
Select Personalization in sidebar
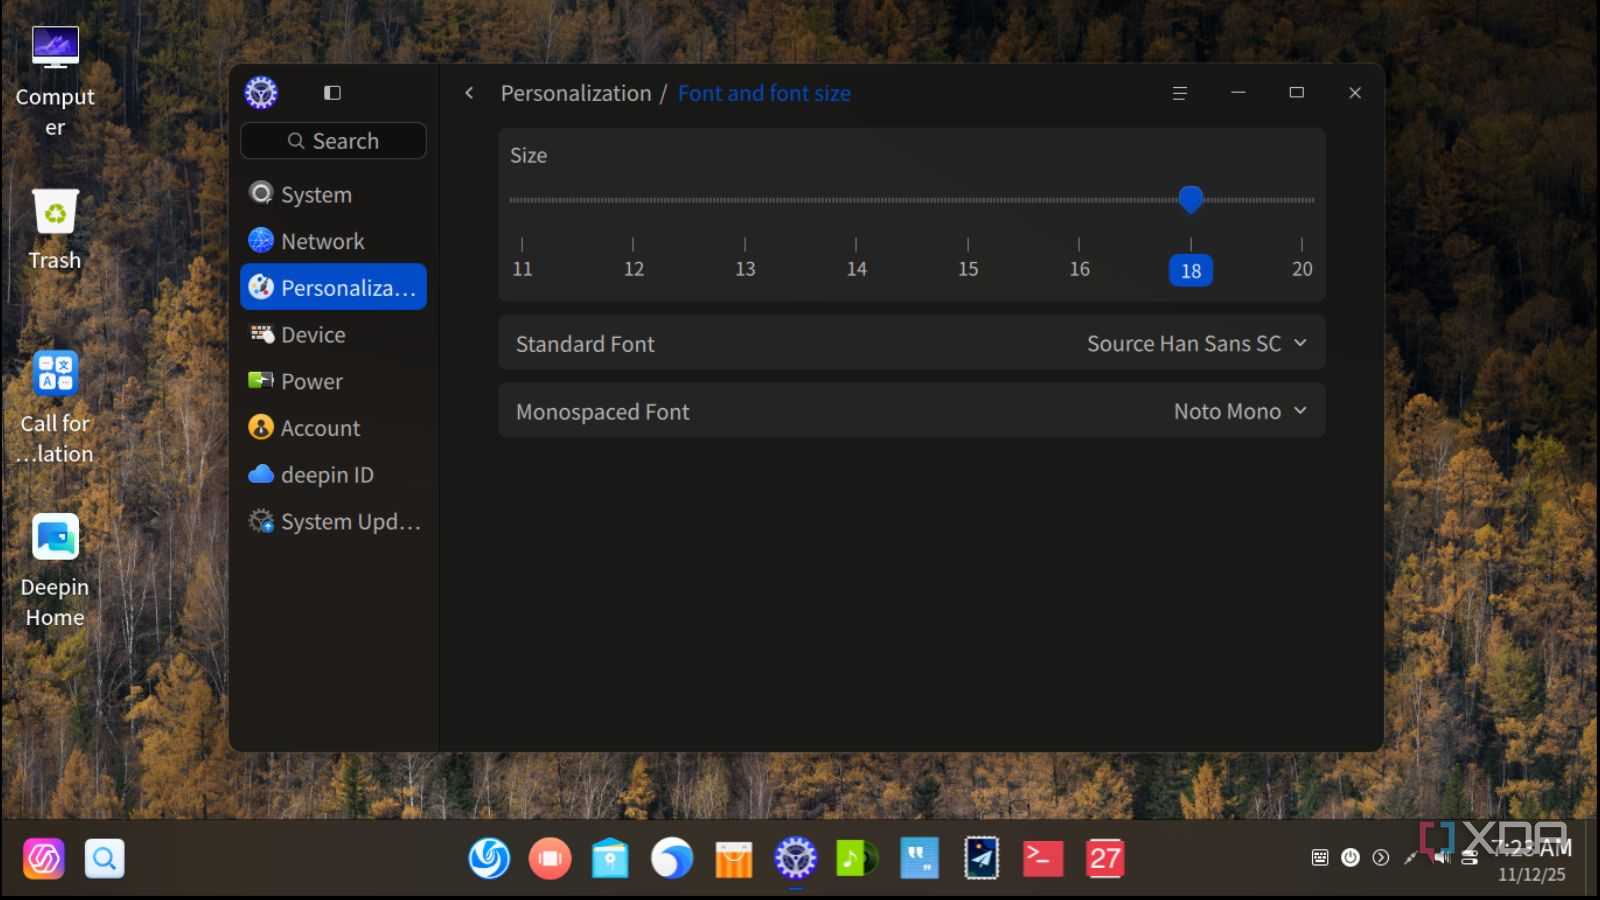(x=334, y=287)
